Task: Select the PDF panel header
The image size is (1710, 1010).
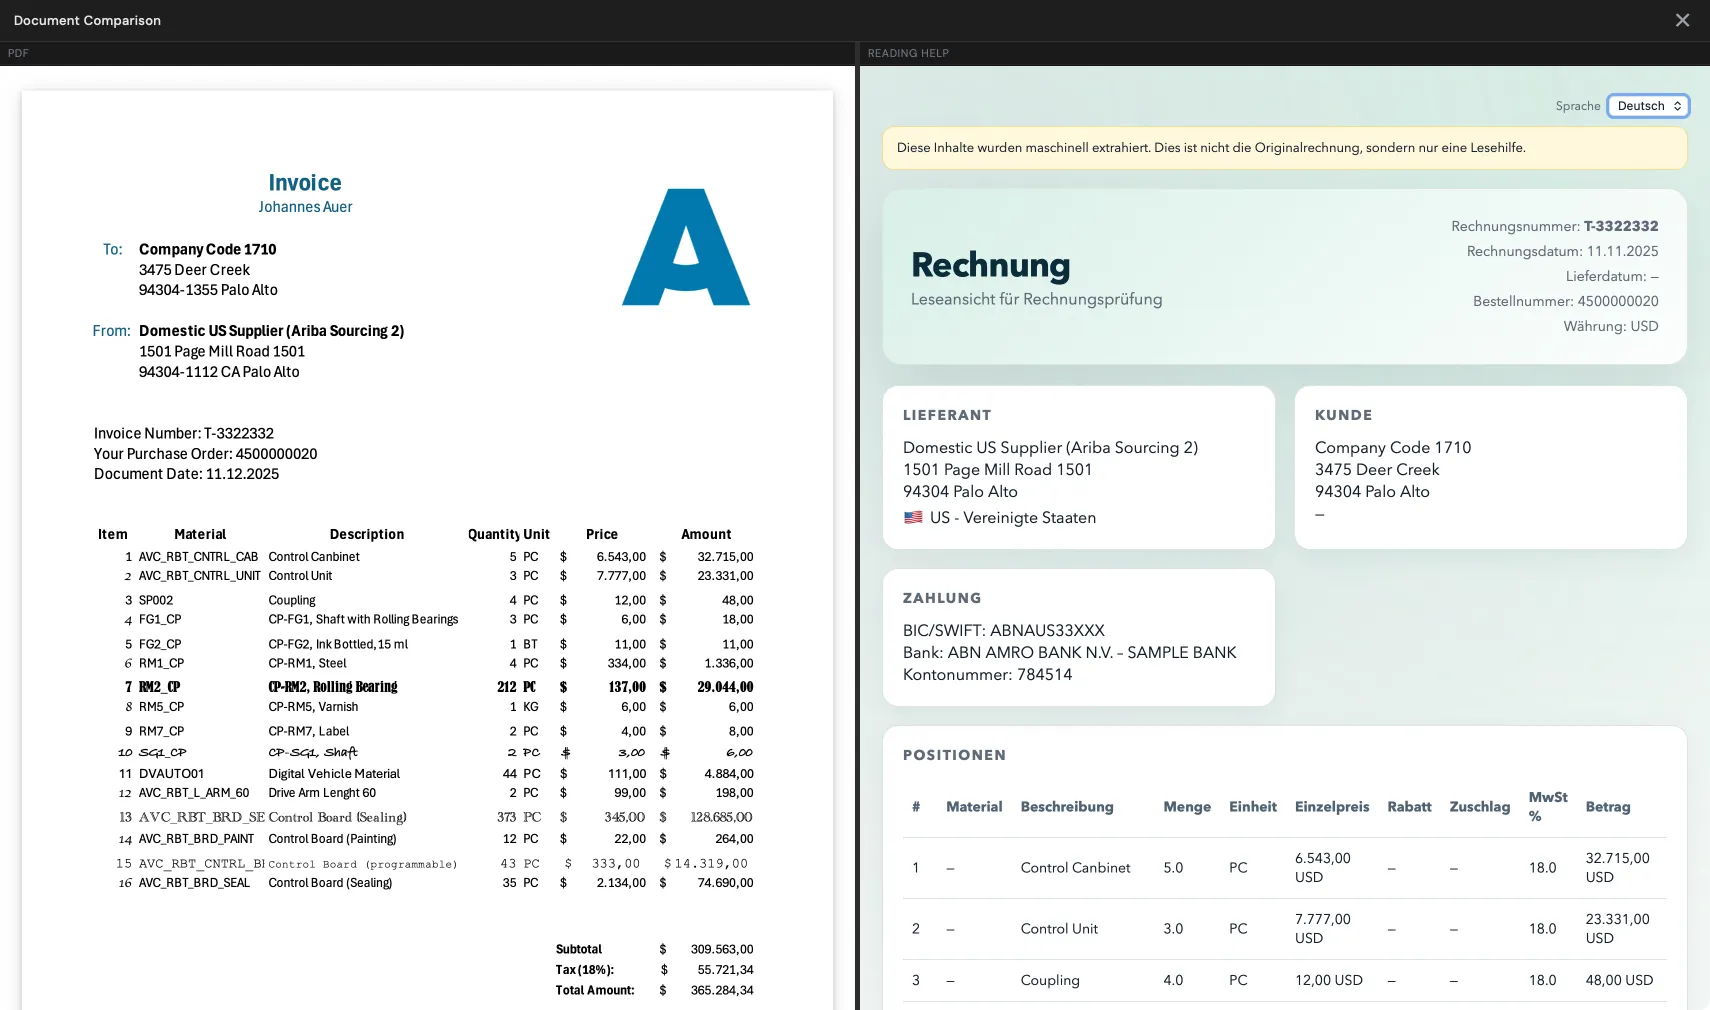Action: click(x=18, y=53)
